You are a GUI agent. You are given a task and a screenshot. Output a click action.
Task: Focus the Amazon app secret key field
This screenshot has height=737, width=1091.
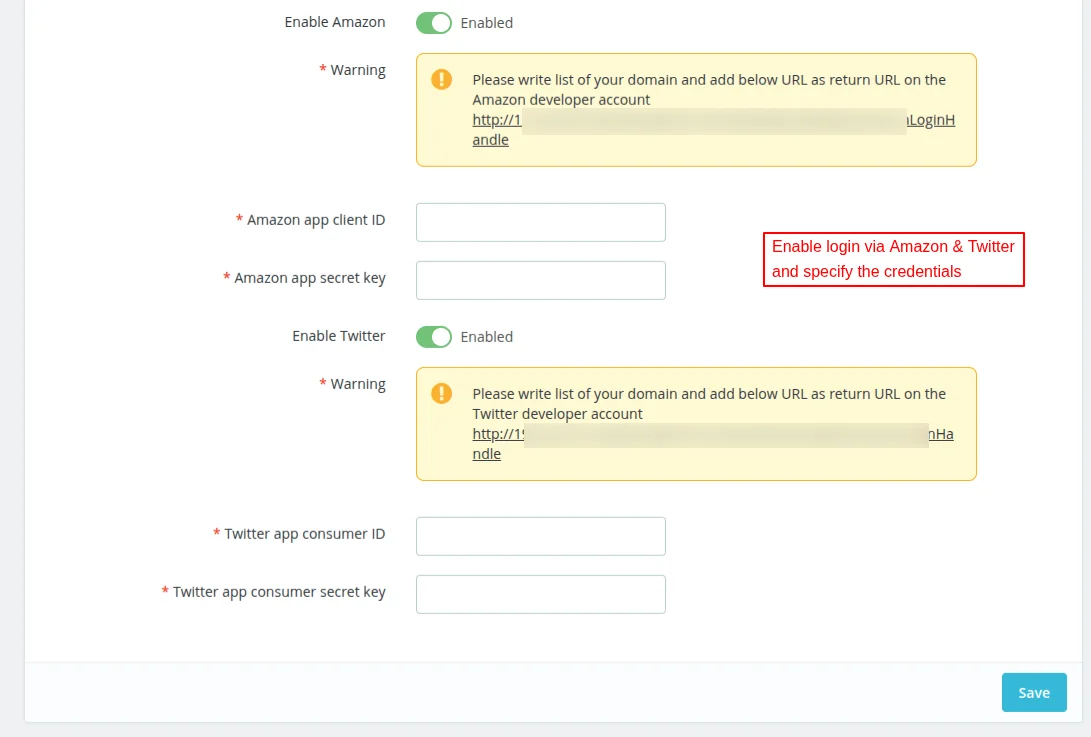tap(540, 280)
